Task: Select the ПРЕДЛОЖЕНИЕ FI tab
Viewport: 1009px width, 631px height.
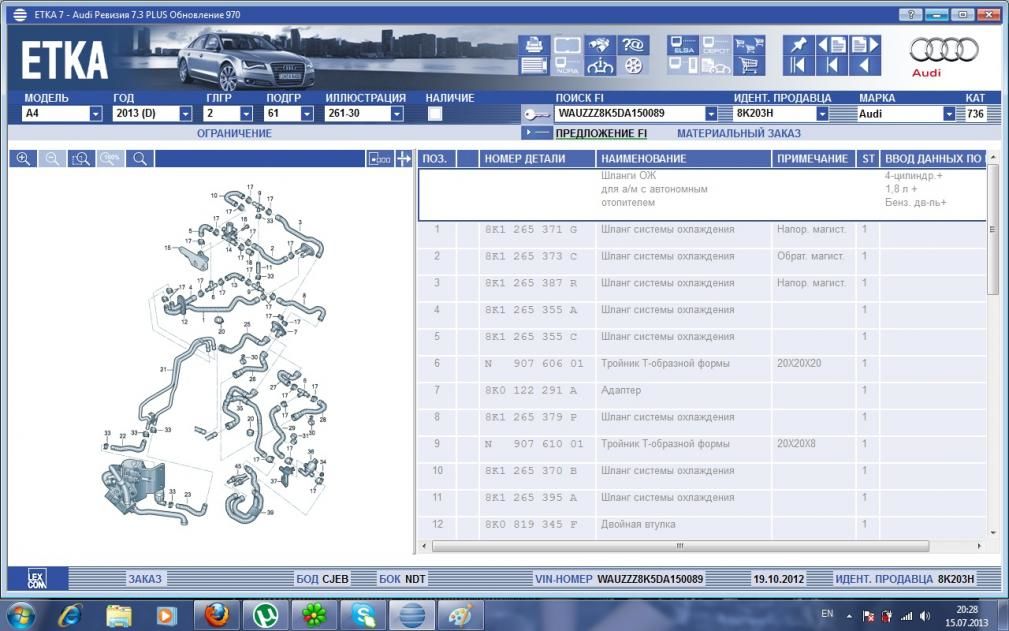Action: pos(601,133)
